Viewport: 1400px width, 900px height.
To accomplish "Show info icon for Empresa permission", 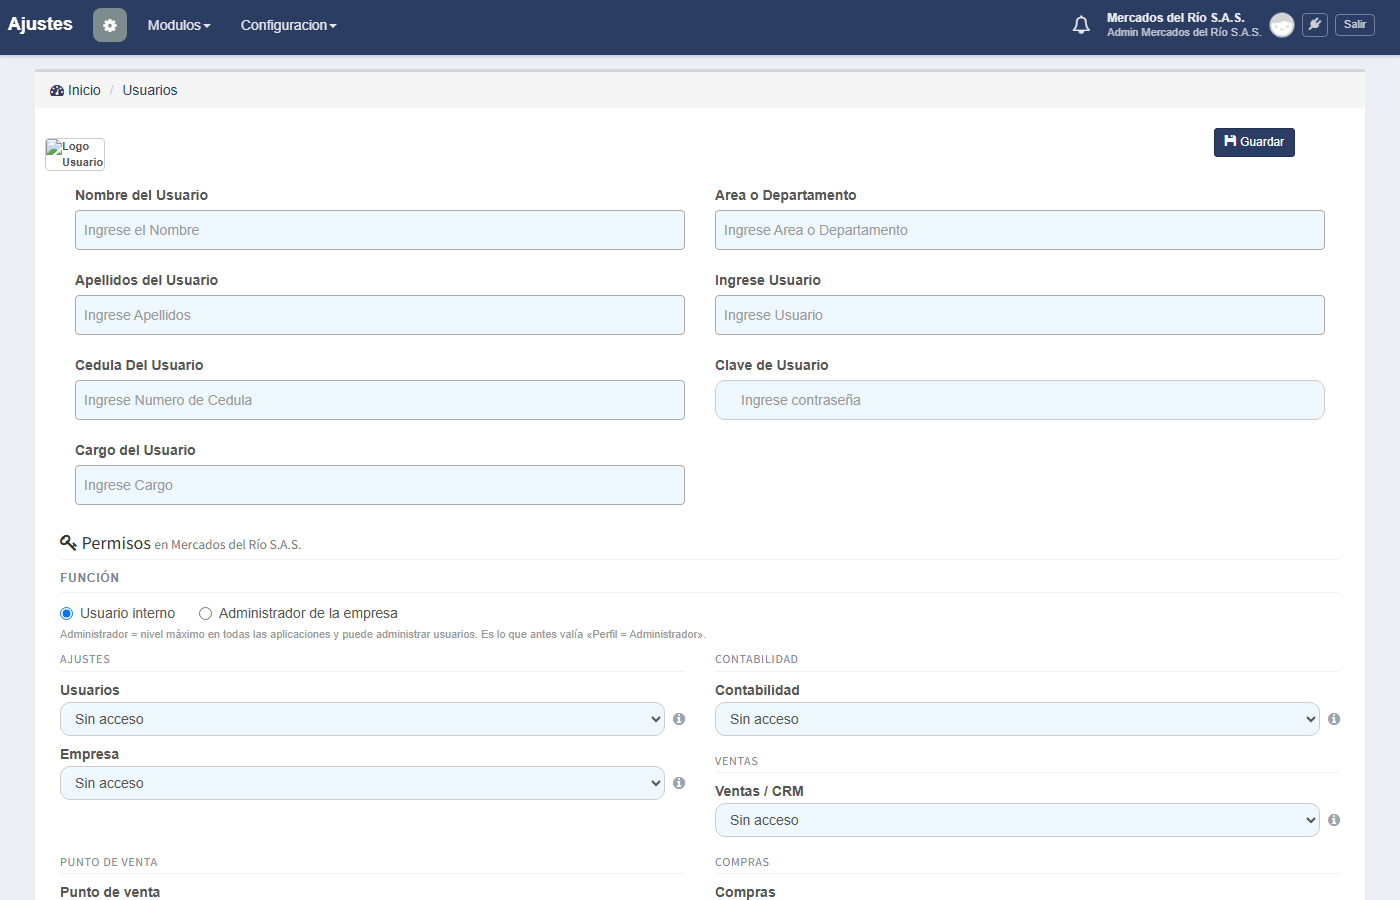I will point(679,783).
